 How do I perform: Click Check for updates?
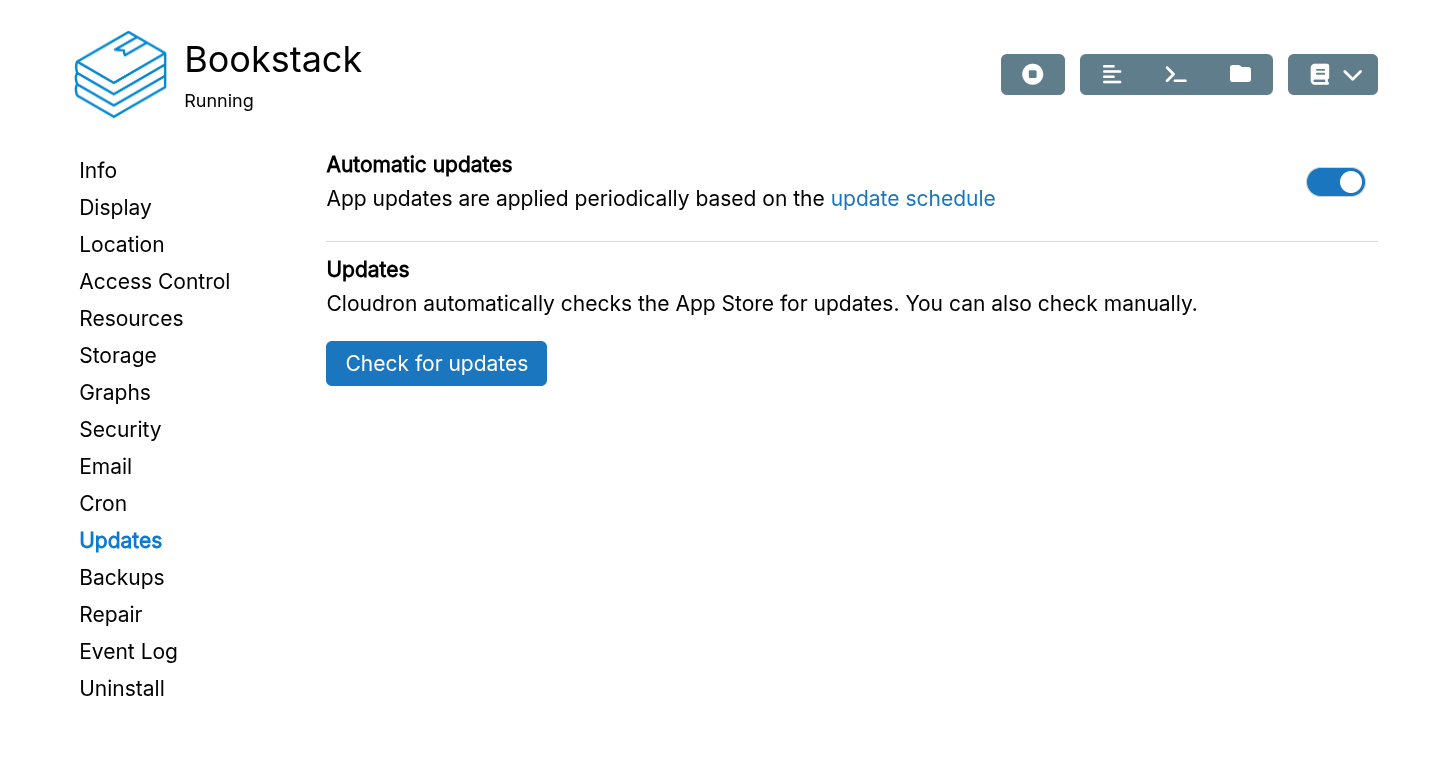[436, 363]
